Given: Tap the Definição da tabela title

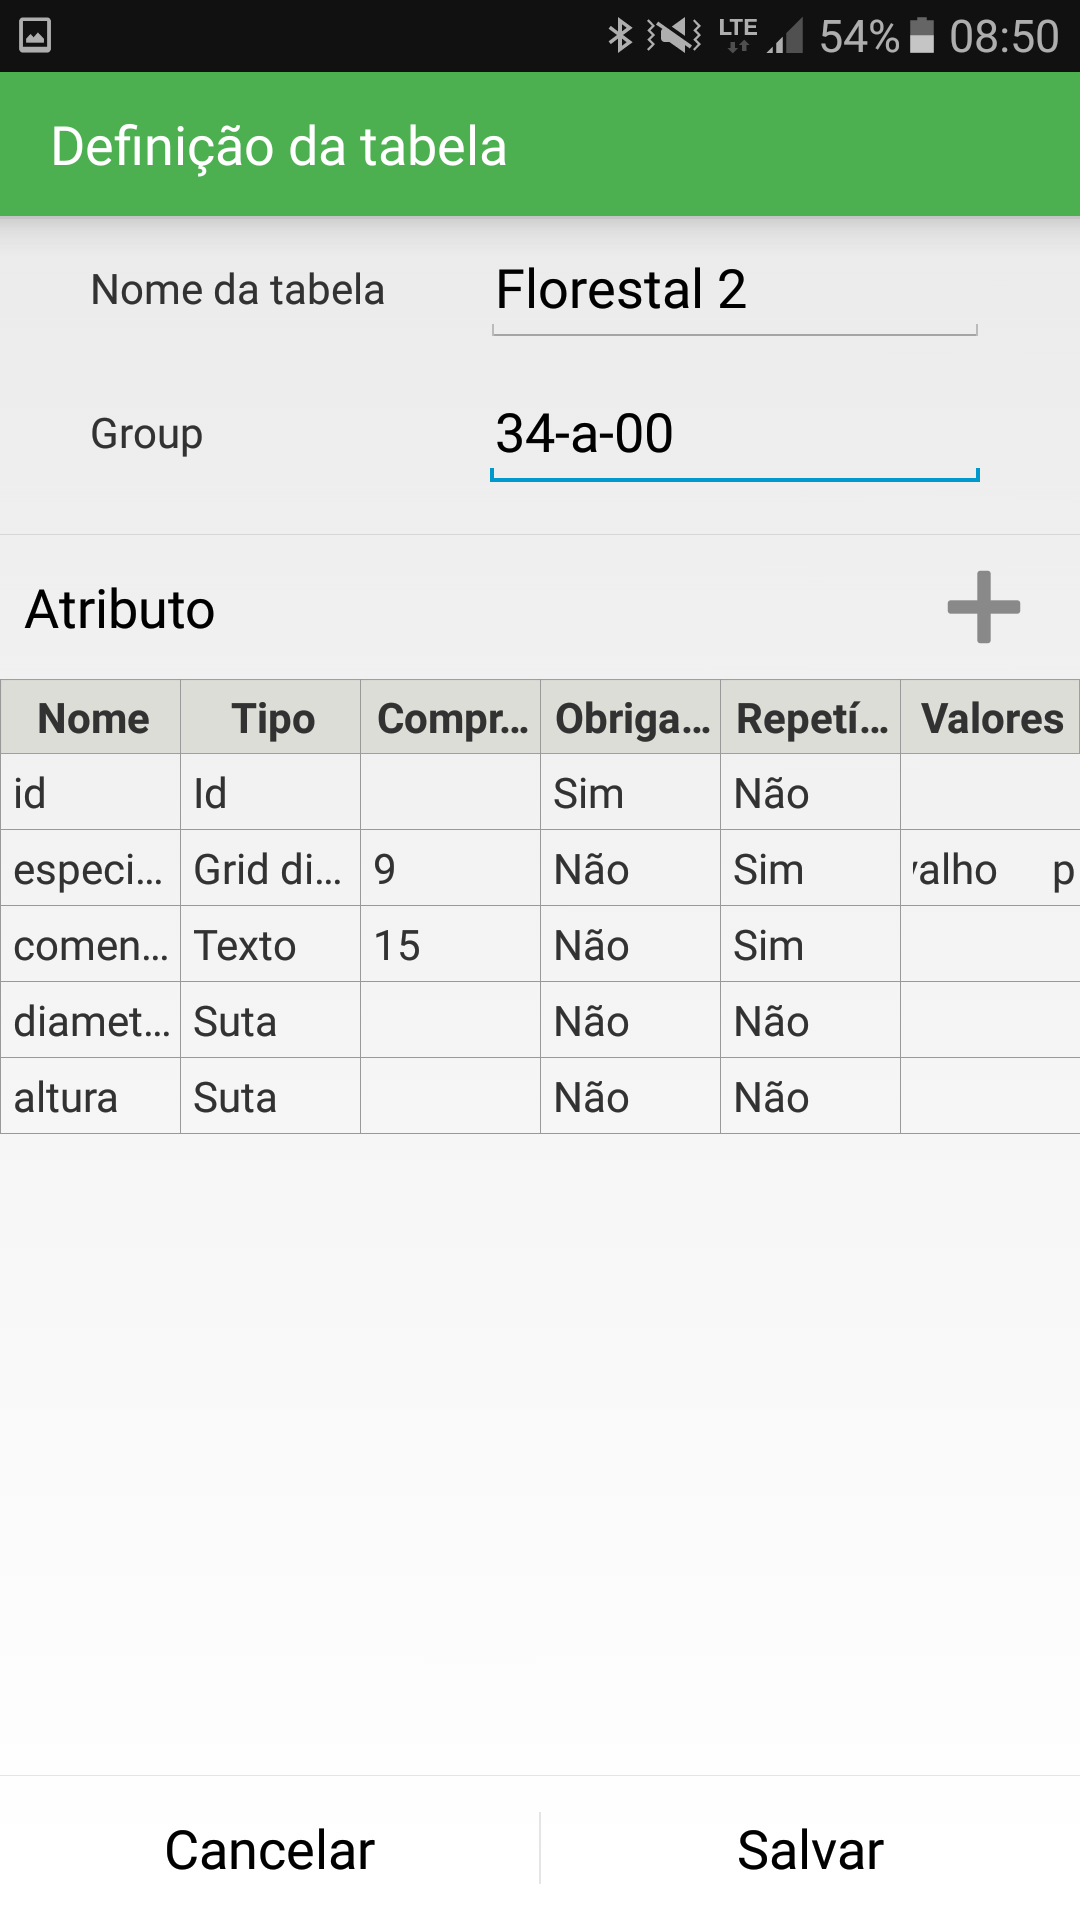Looking at the screenshot, I should tap(279, 146).
